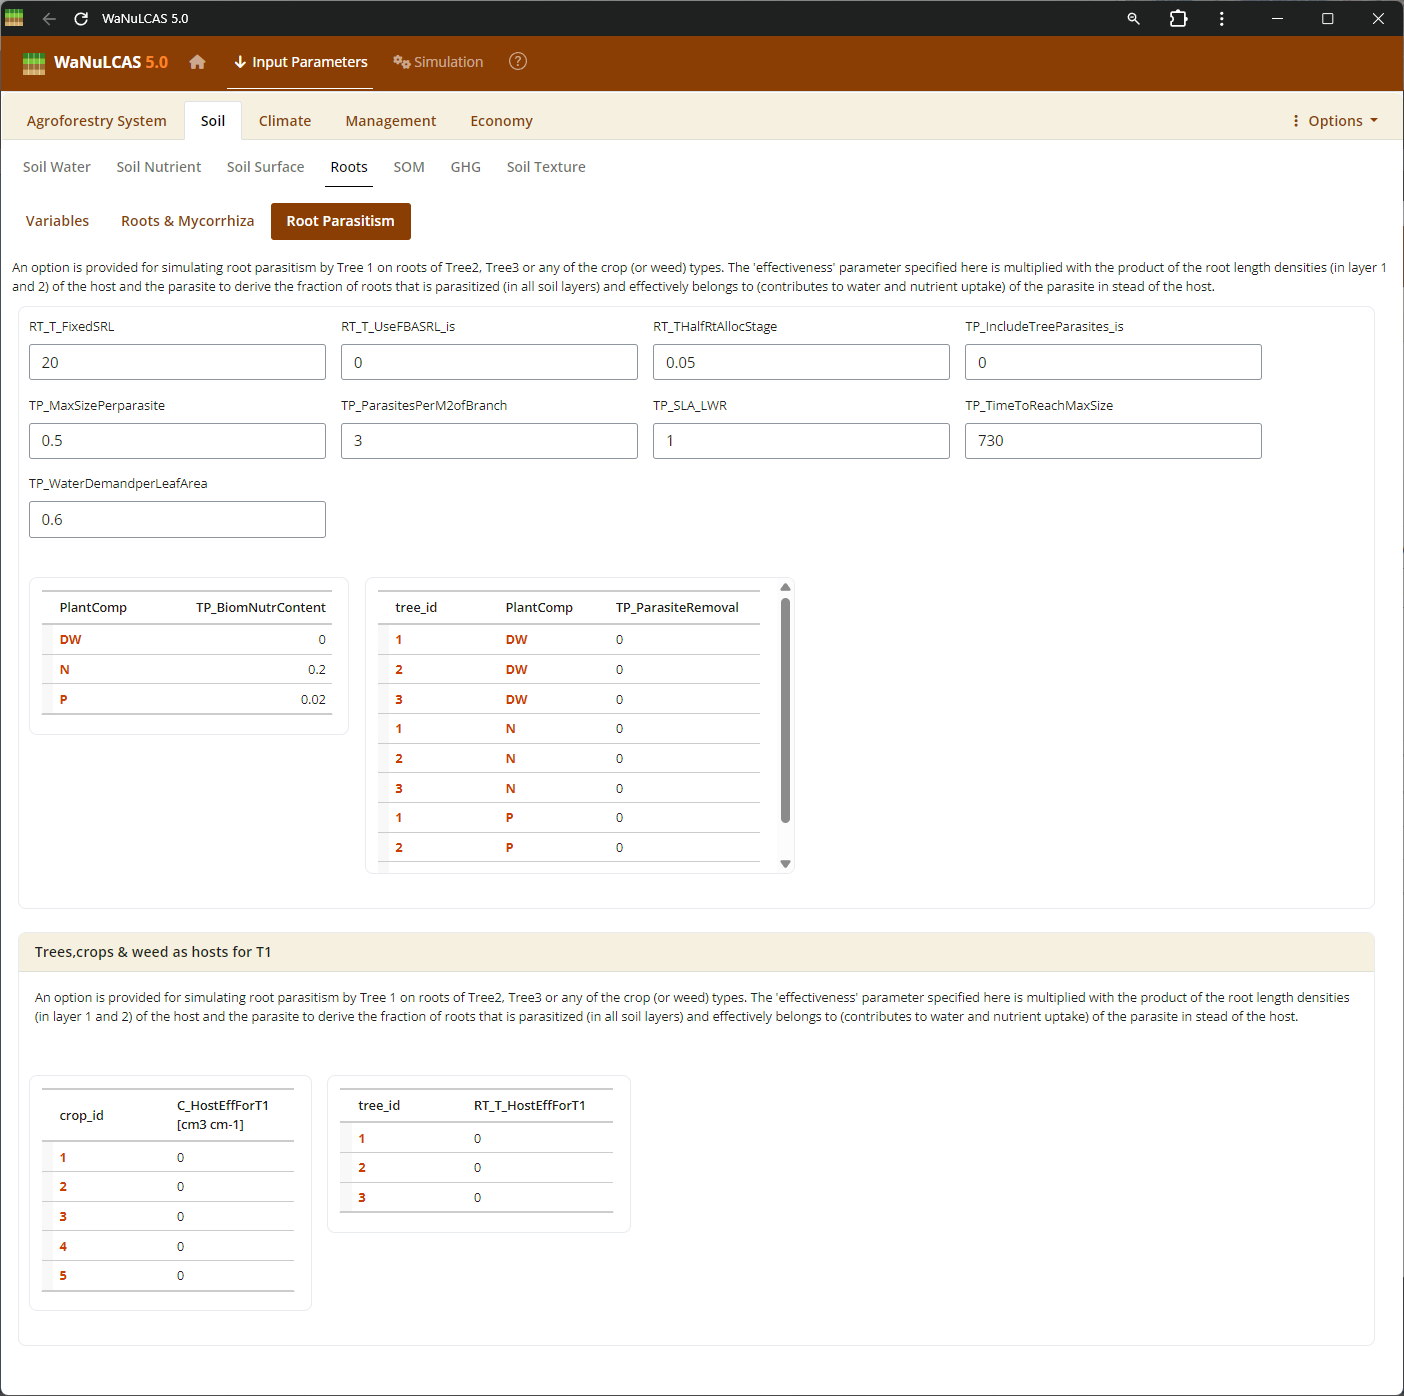Click the parasite removal table scrollbar
1404x1396 pixels.
[x=785, y=710]
